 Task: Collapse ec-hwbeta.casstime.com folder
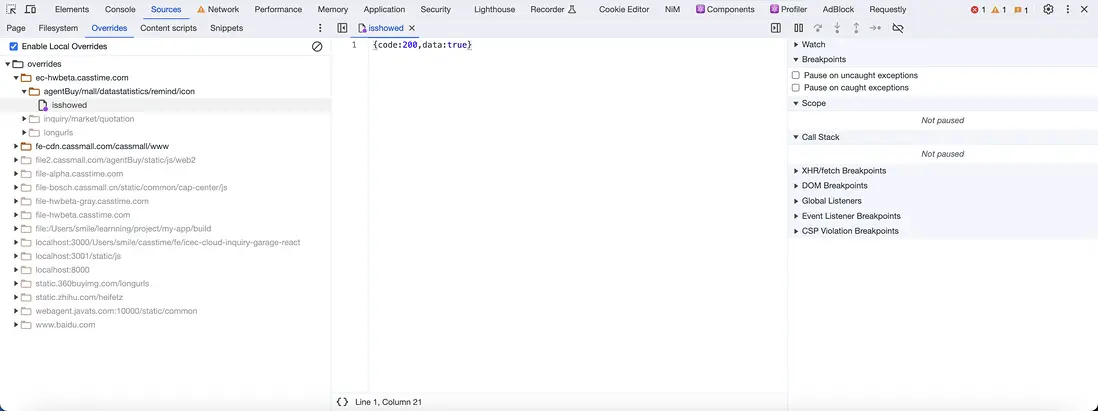(16, 78)
